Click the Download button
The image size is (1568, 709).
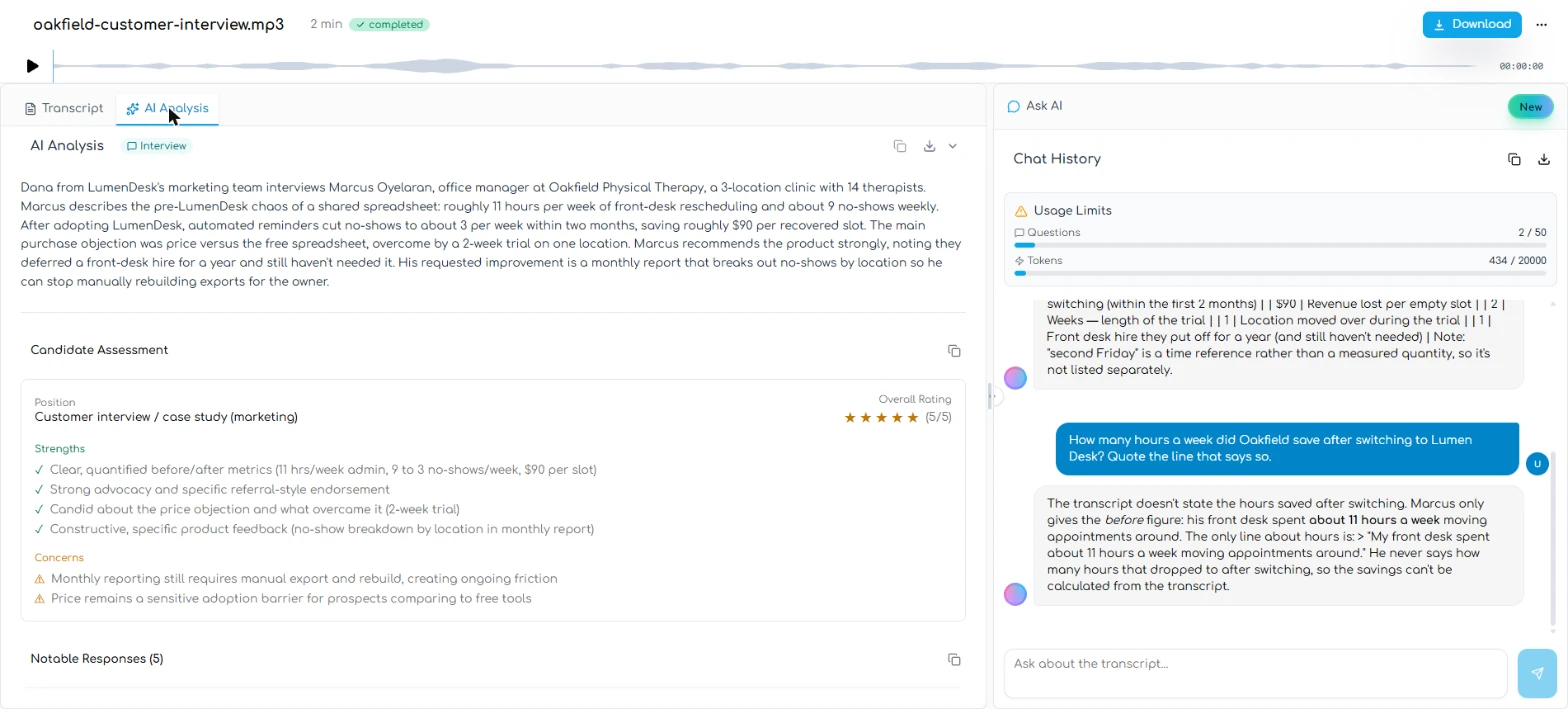tap(1472, 25)
